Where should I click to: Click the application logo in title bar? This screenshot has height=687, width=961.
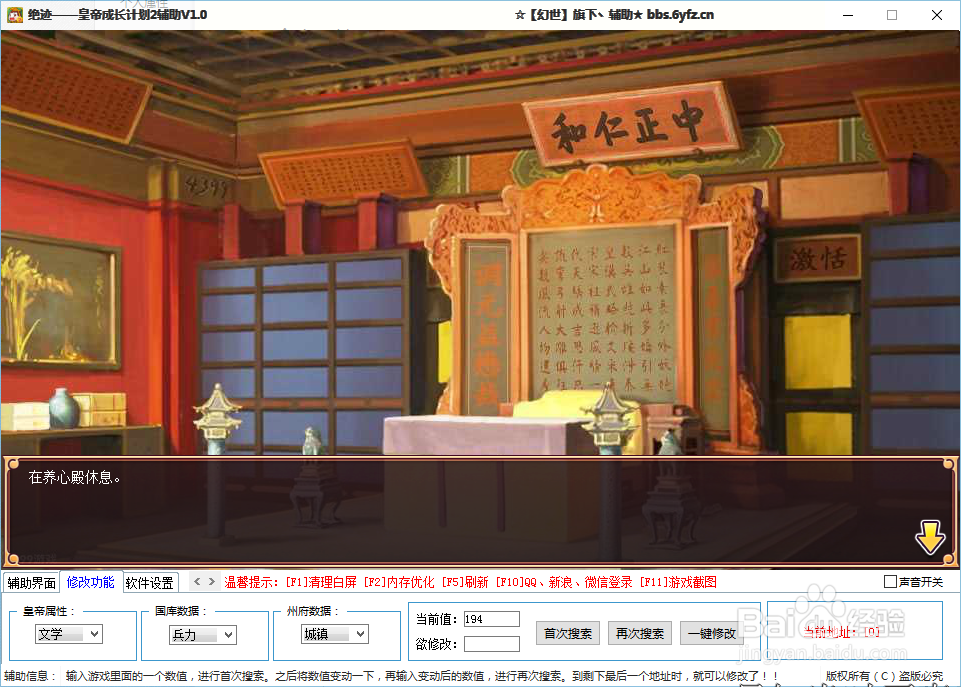[x=14, y=14]
